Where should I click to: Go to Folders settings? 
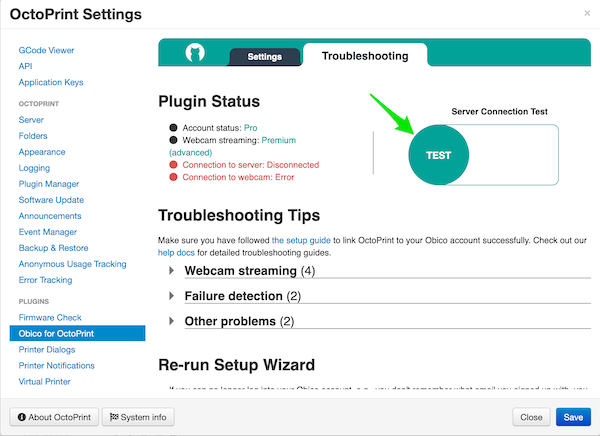[x=33, y=136]
